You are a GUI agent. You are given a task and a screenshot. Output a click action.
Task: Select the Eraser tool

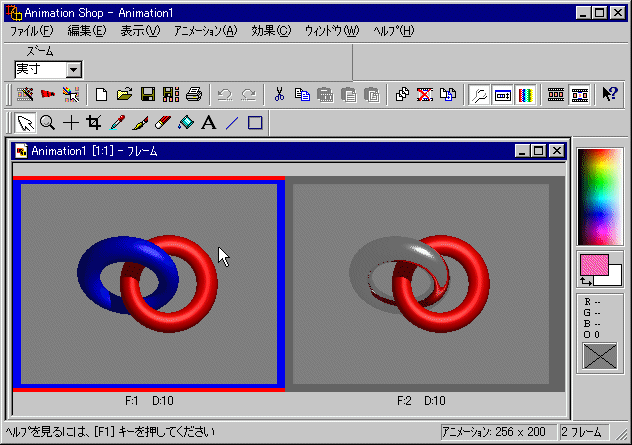163,123
